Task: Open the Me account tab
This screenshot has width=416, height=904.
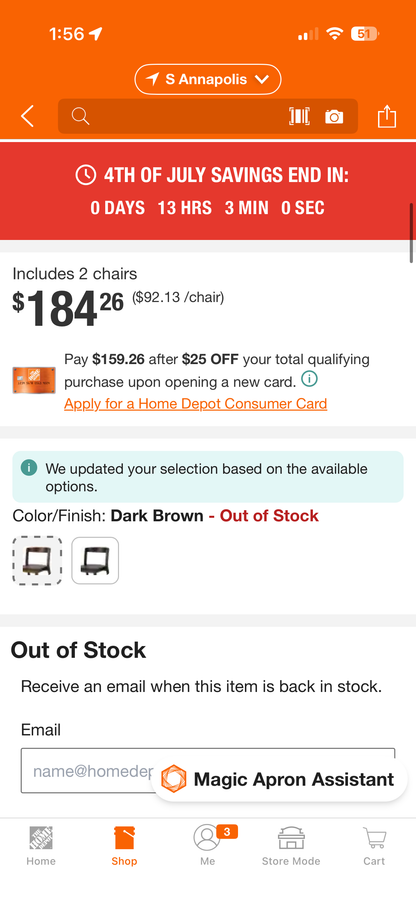Action: point(208,846)
